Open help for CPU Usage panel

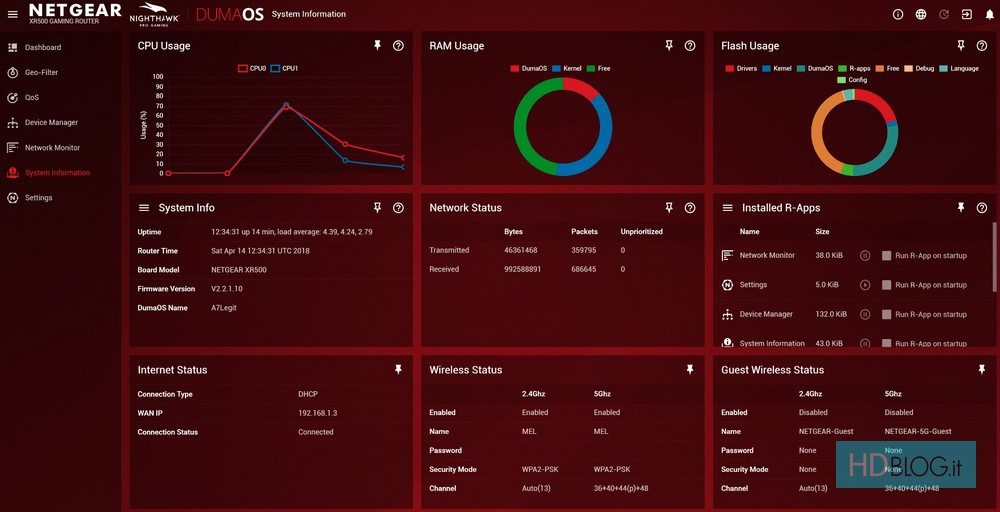399,46
